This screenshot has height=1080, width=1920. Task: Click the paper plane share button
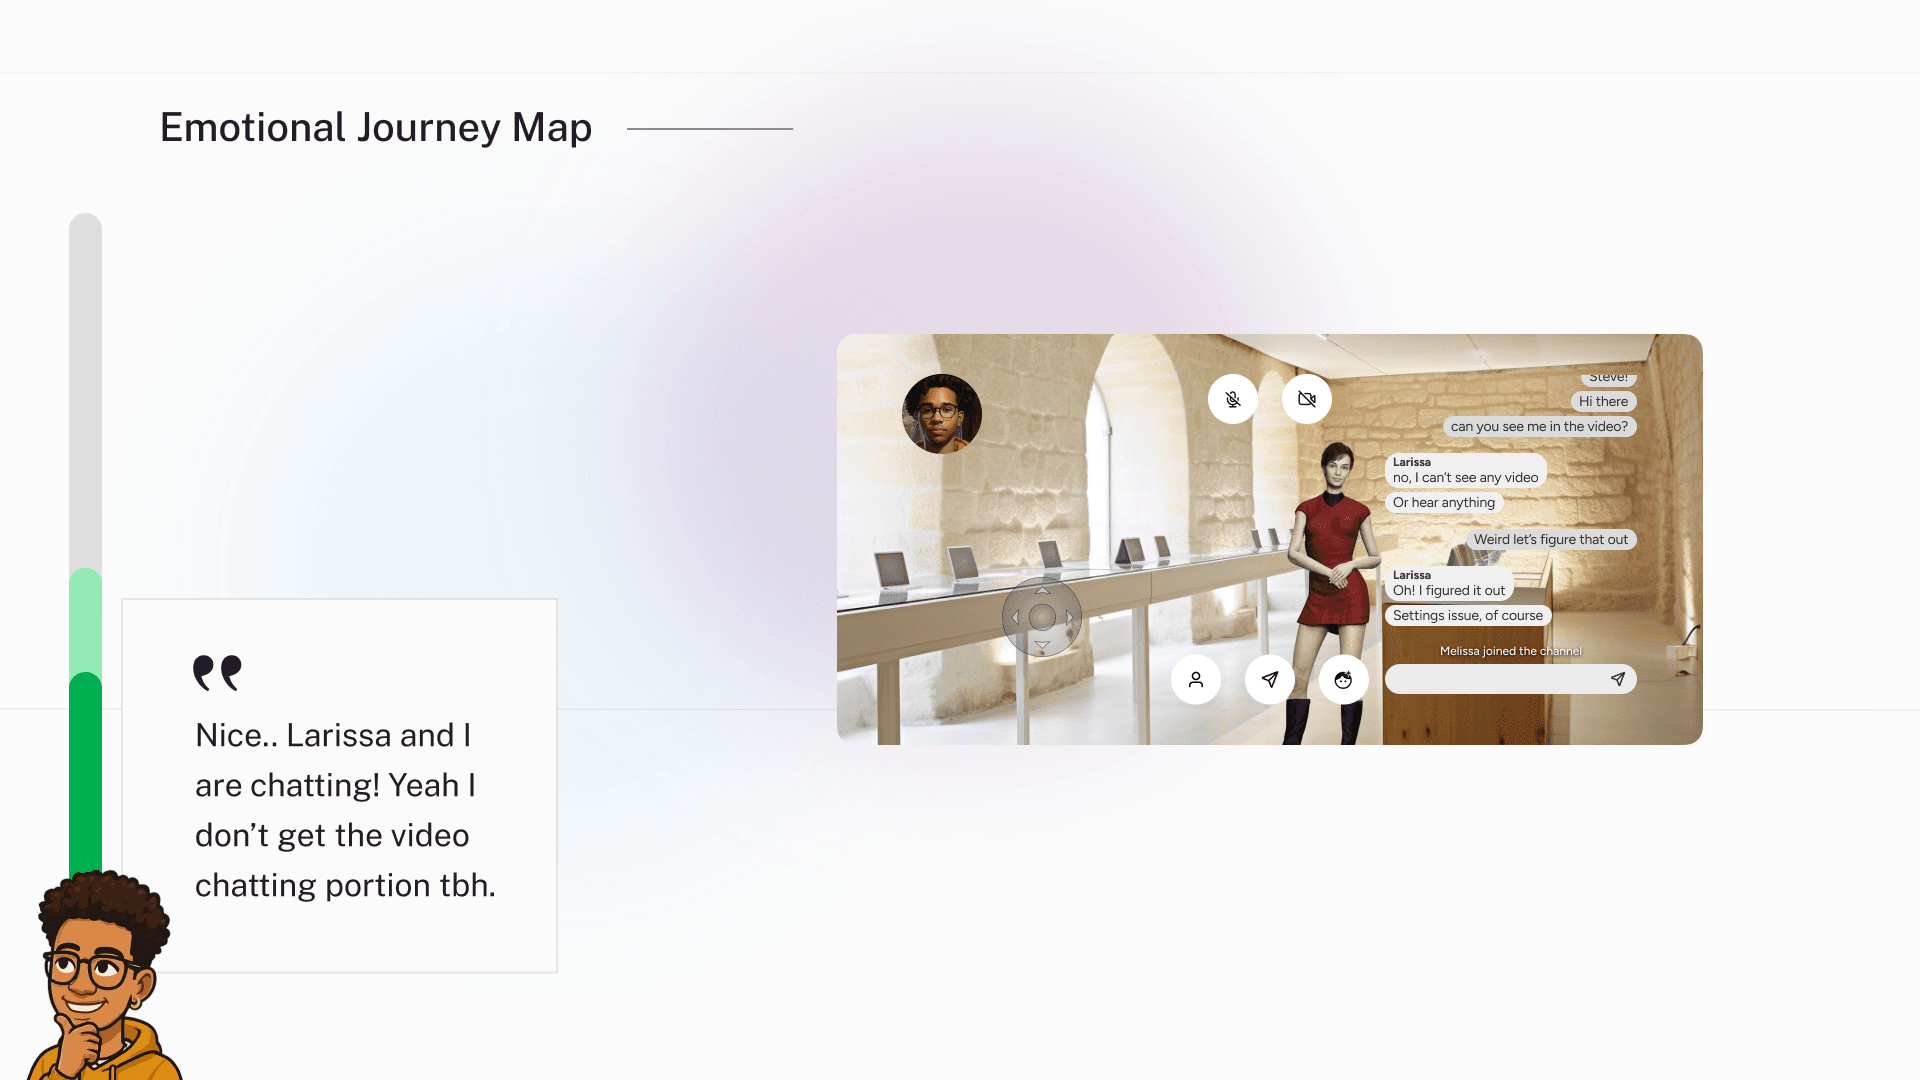[x=1270, y=680]
